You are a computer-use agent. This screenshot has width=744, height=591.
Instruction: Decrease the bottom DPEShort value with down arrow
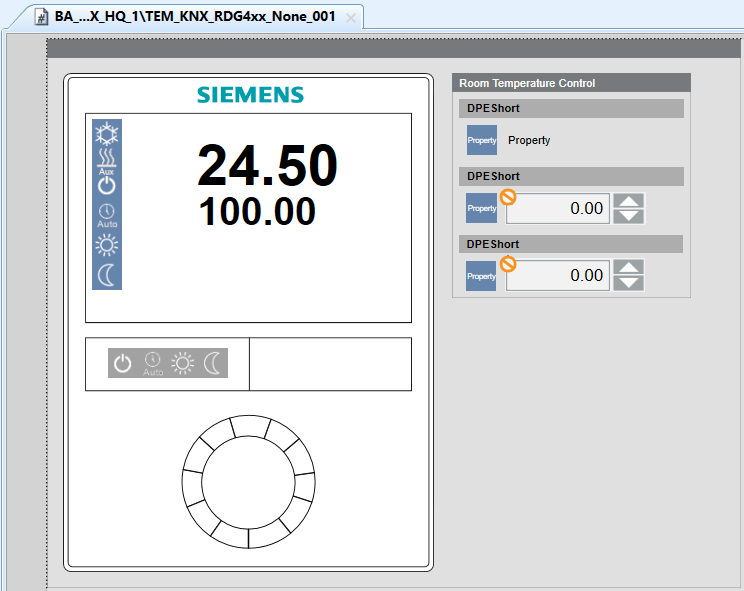[x=628, y=283]
